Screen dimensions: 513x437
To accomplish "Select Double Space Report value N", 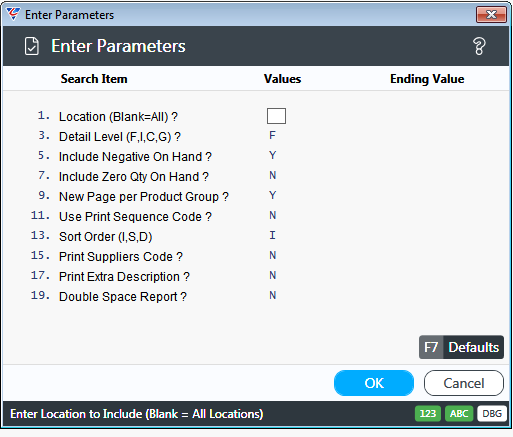I will (x=273, y=295).
